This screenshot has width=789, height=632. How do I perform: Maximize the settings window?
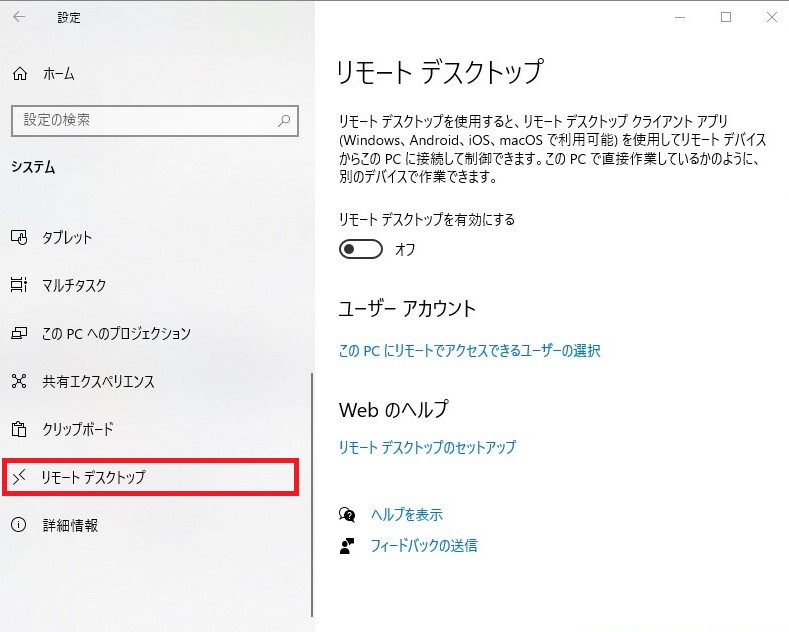tap(726, 17)
